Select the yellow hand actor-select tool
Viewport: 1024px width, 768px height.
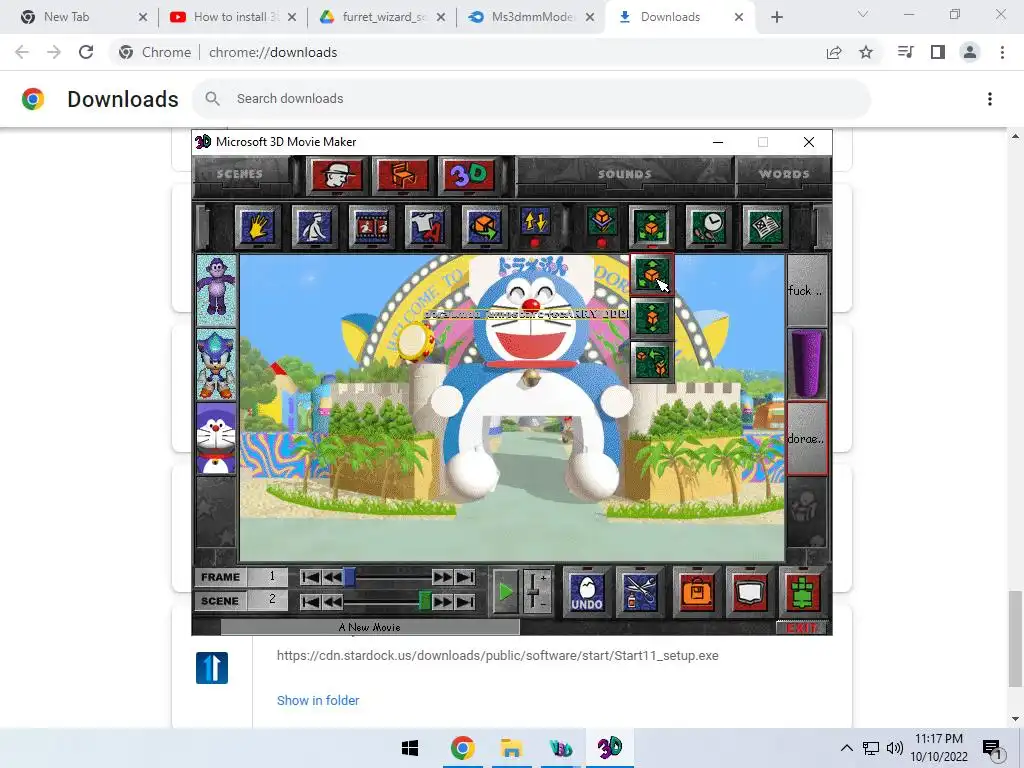257,227
